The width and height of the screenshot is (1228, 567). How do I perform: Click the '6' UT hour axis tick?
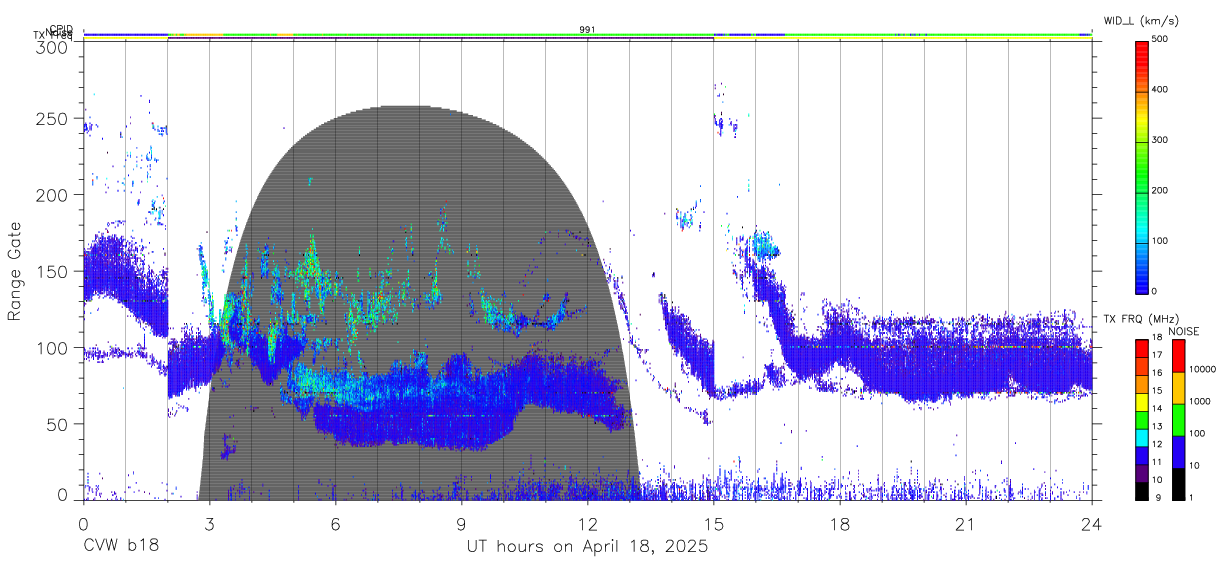[335, 523]
